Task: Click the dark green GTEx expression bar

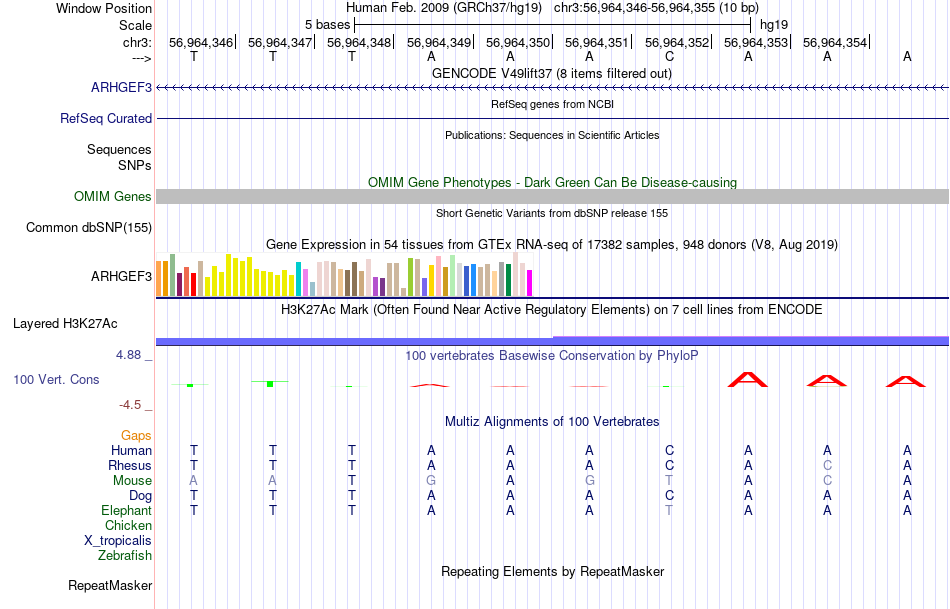Action: (x=508, y=280)
